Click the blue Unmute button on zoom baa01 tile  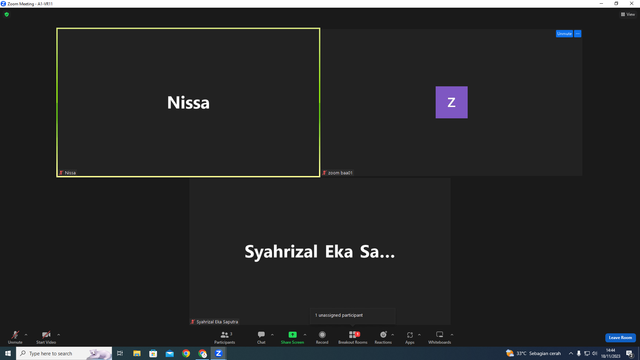coord(564,34)
